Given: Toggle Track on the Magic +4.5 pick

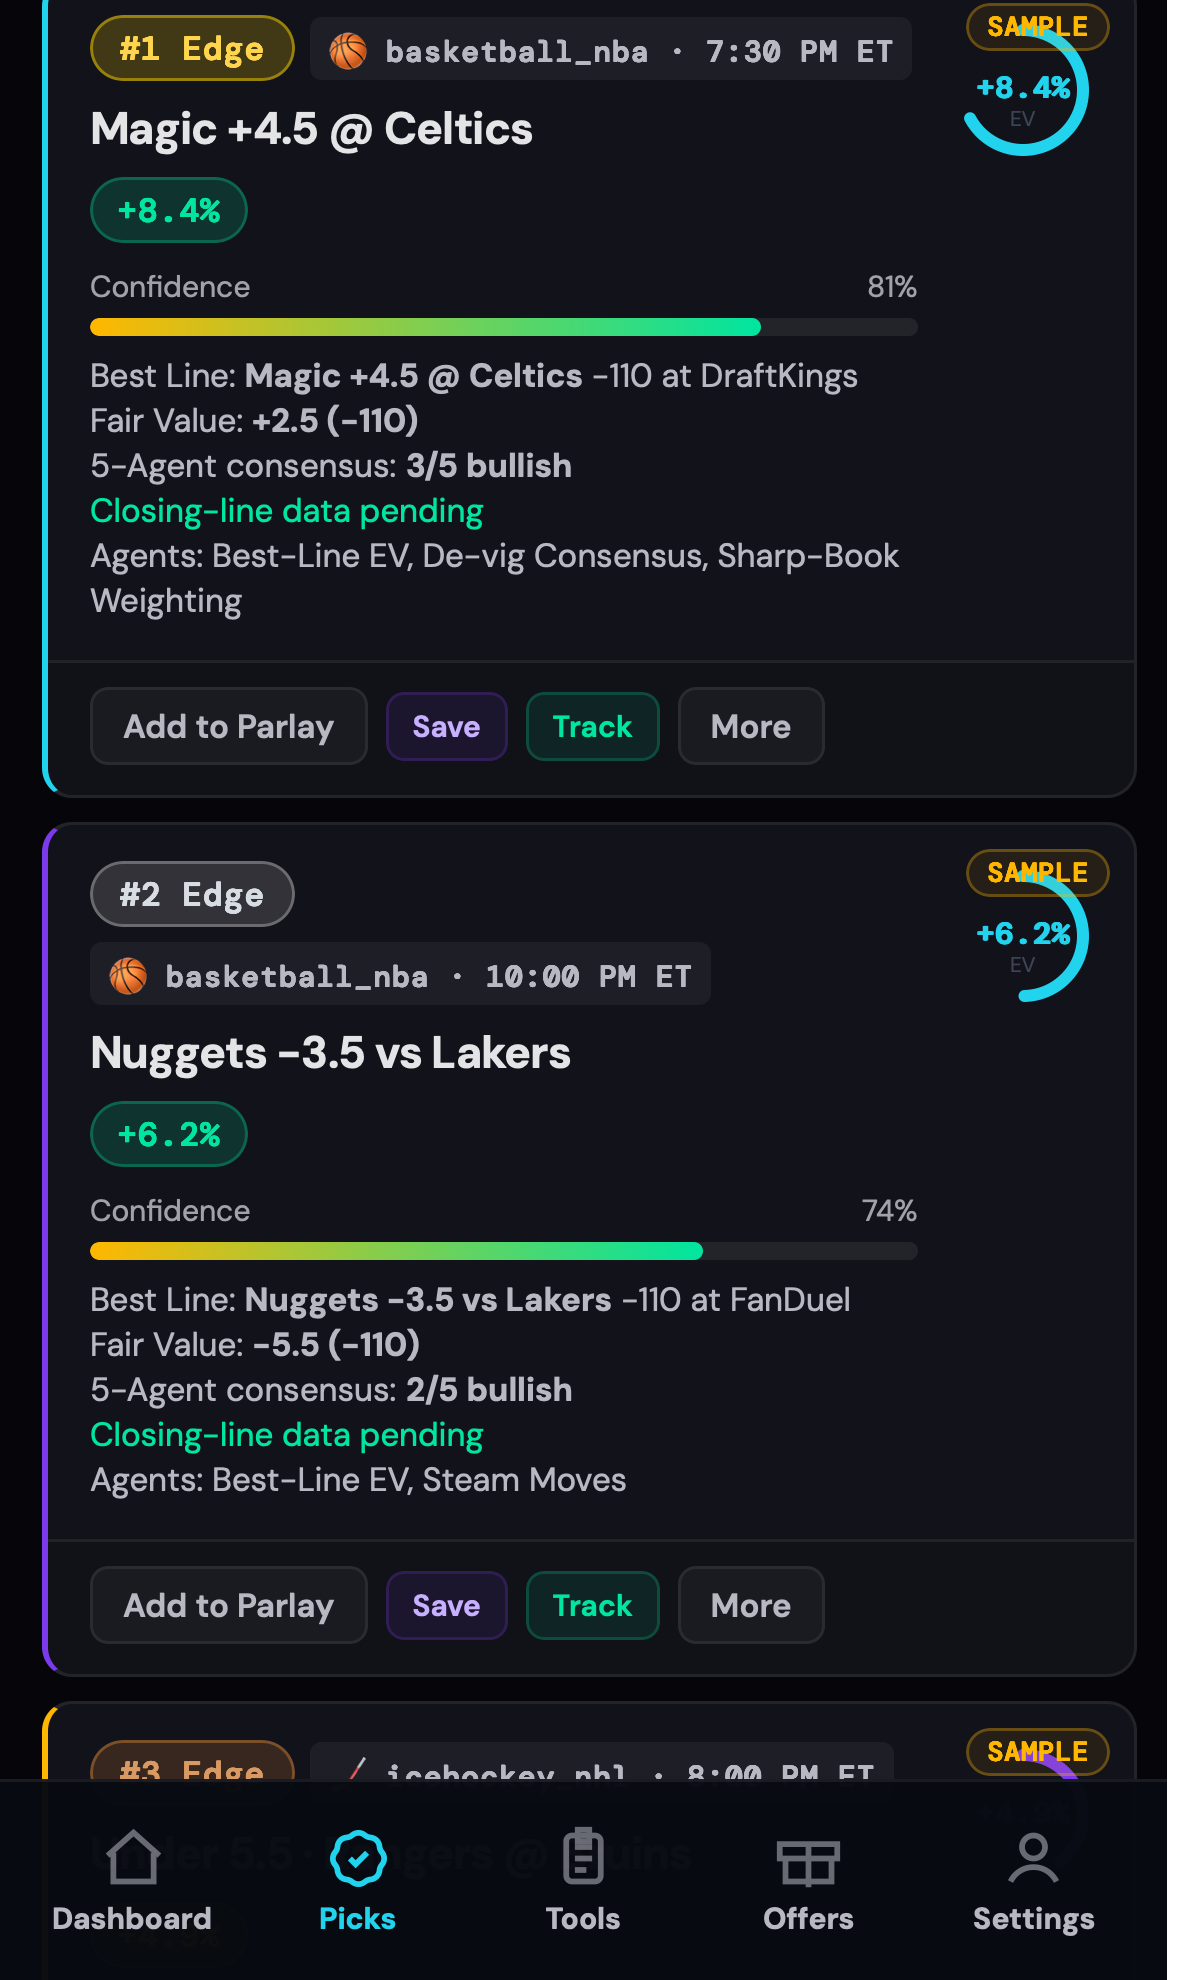Looking at the screenshot, I should pos(592,726).
